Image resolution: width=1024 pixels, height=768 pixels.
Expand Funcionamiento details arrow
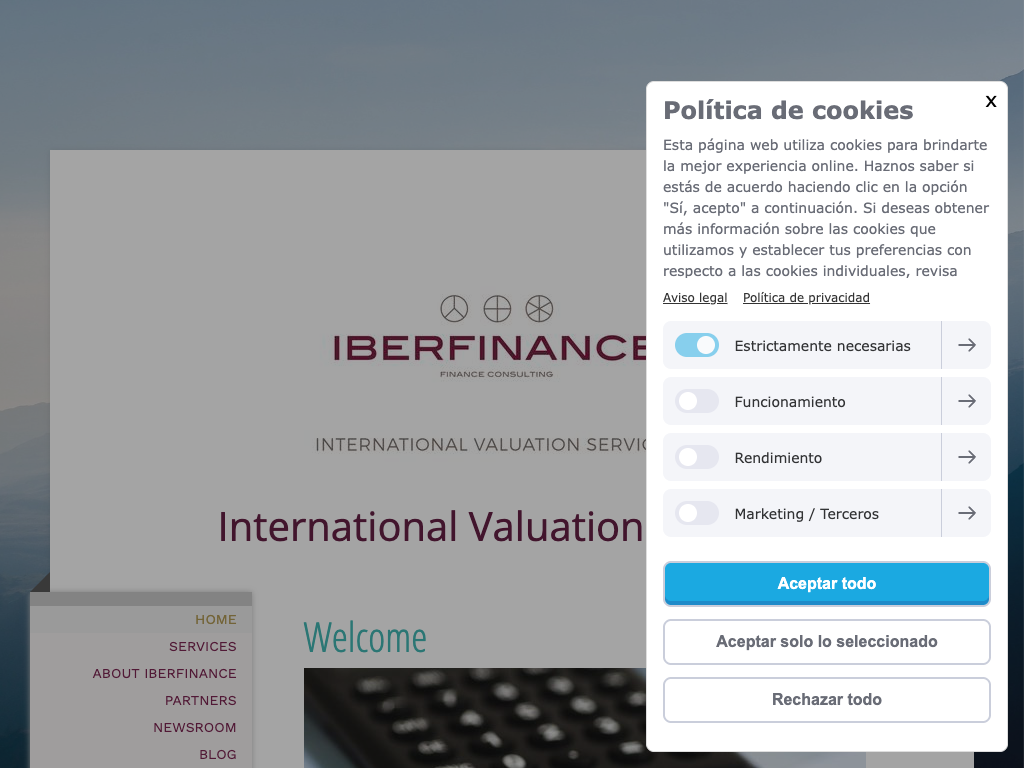tap(966, 401)
